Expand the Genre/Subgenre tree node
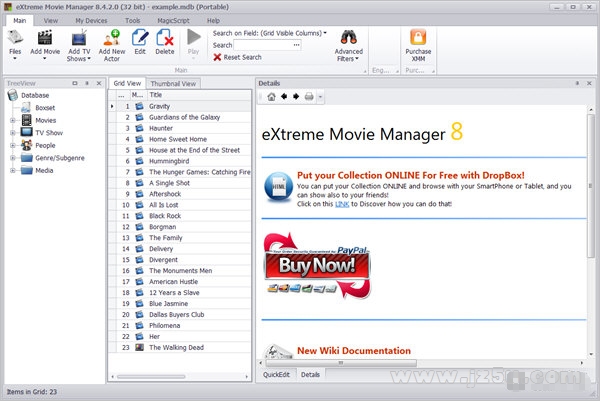The width and height of the screenshot is (600, 401). [13, 158]
